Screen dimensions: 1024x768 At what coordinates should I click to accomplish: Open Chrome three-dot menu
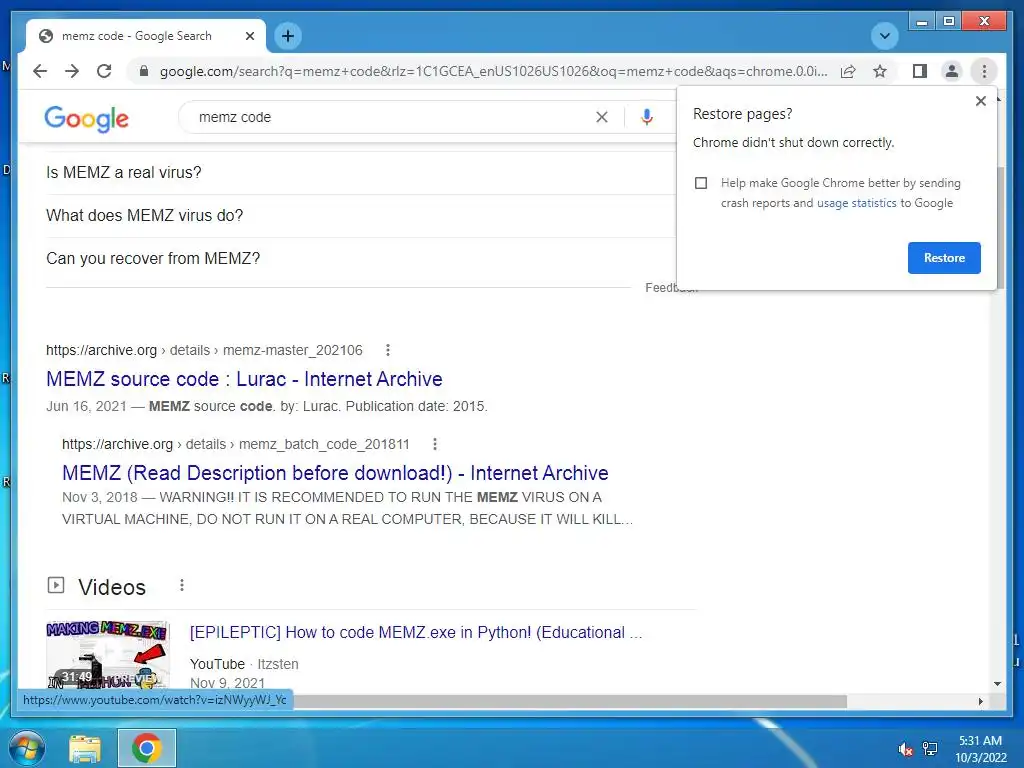click(984, 71)
